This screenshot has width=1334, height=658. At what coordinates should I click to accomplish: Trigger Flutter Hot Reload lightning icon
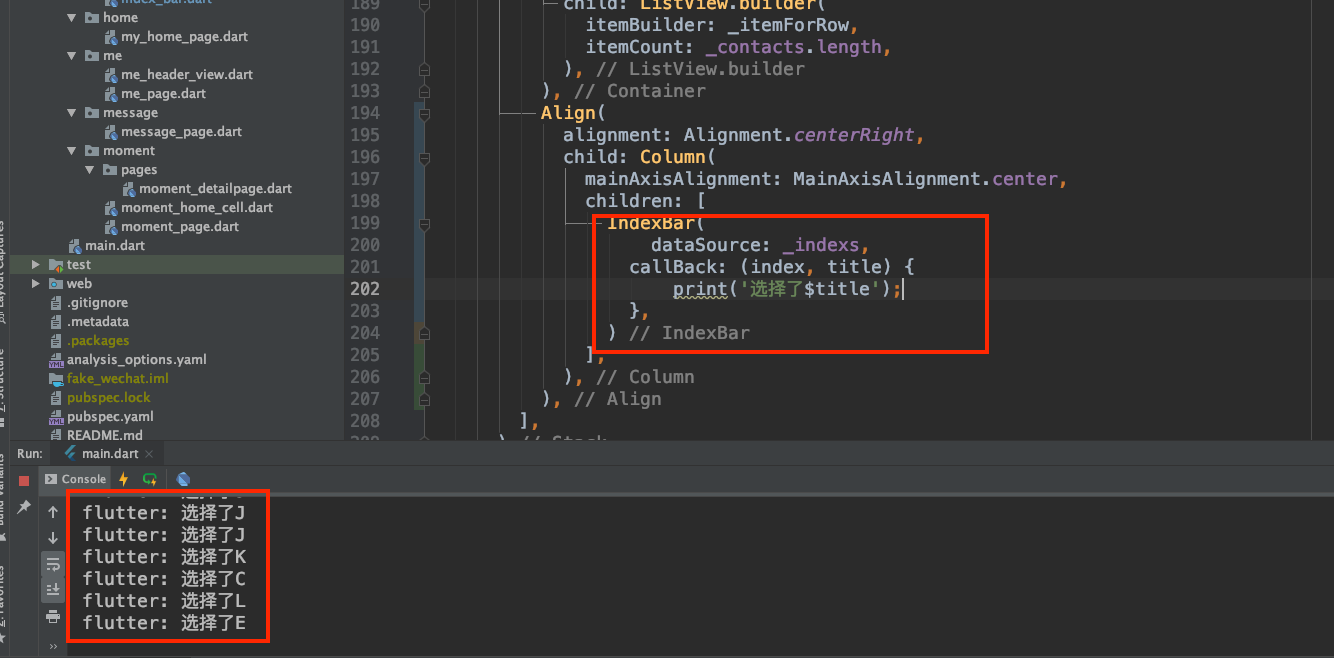(124, 479)
